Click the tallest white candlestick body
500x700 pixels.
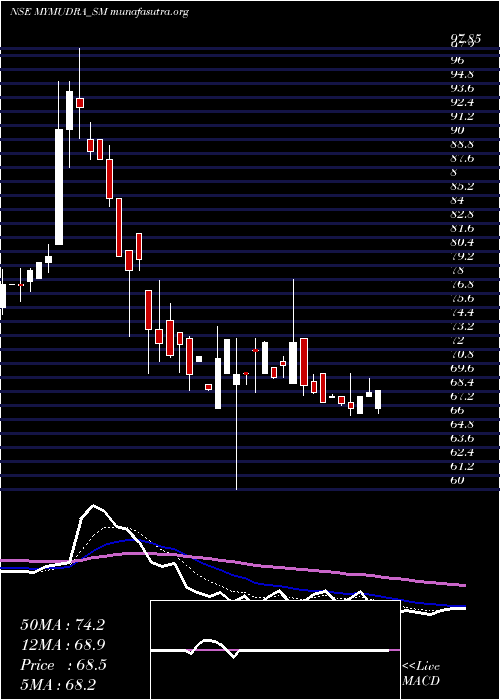pos(59,187)
